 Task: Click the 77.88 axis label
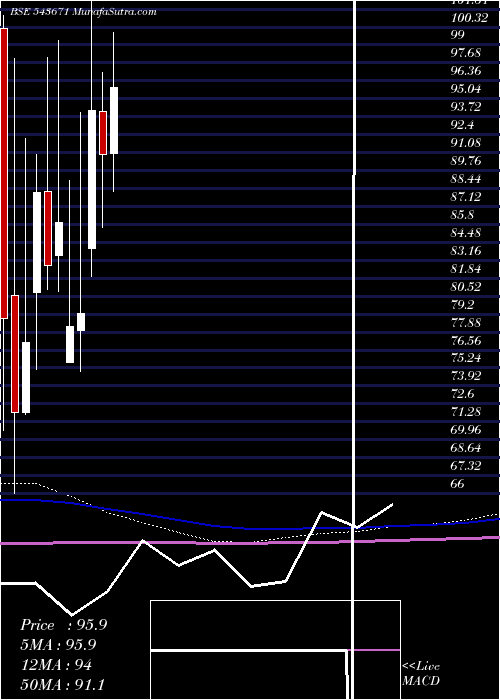[x=466, y=322]
